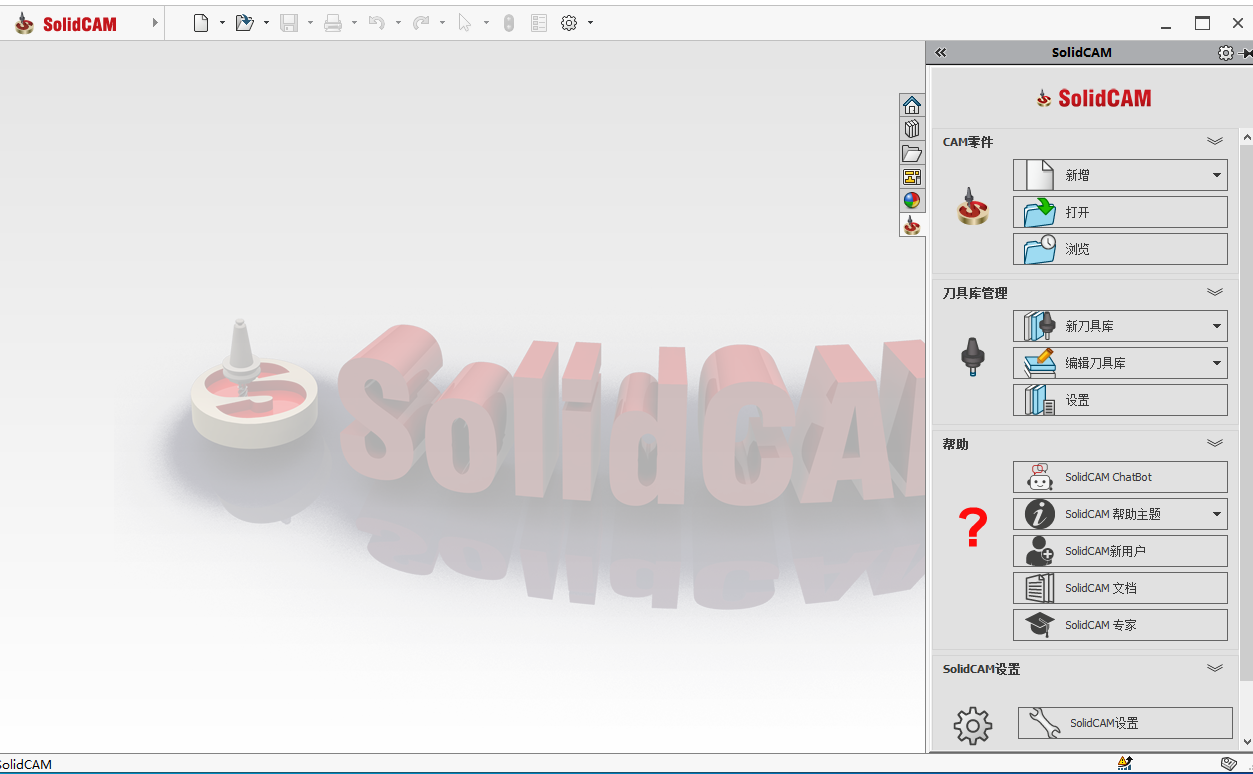1253x774 pixels.
Task: Open the 新刀具库 dropdown arrow
Action: 1217,326
